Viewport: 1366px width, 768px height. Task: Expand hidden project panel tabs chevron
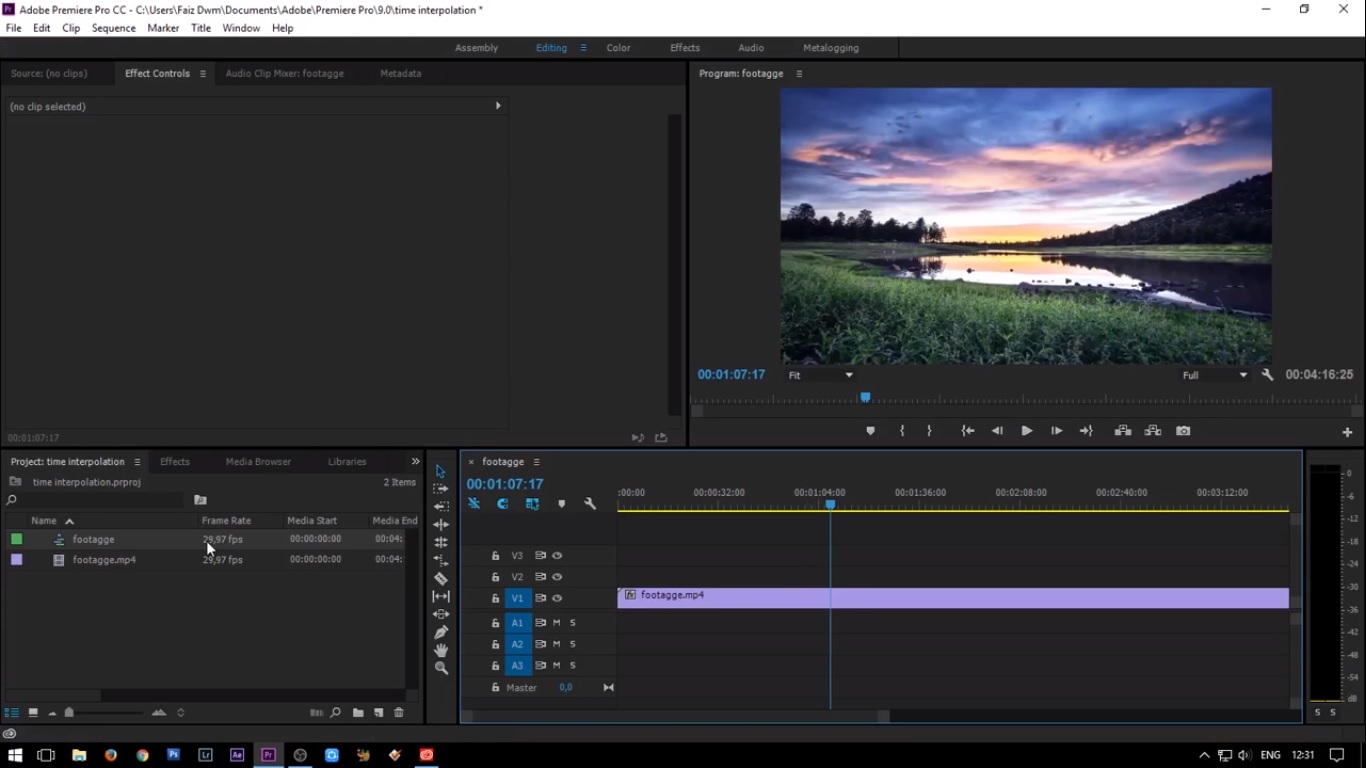tap(415, 461)
